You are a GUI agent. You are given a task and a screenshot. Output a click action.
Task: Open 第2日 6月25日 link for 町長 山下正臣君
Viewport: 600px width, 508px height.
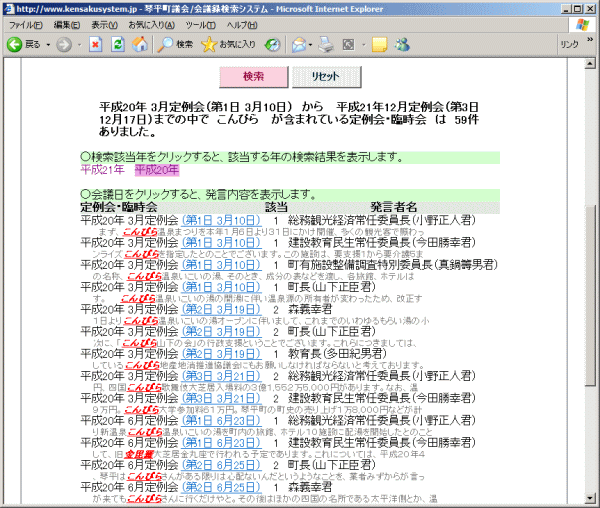pos(222,465)
